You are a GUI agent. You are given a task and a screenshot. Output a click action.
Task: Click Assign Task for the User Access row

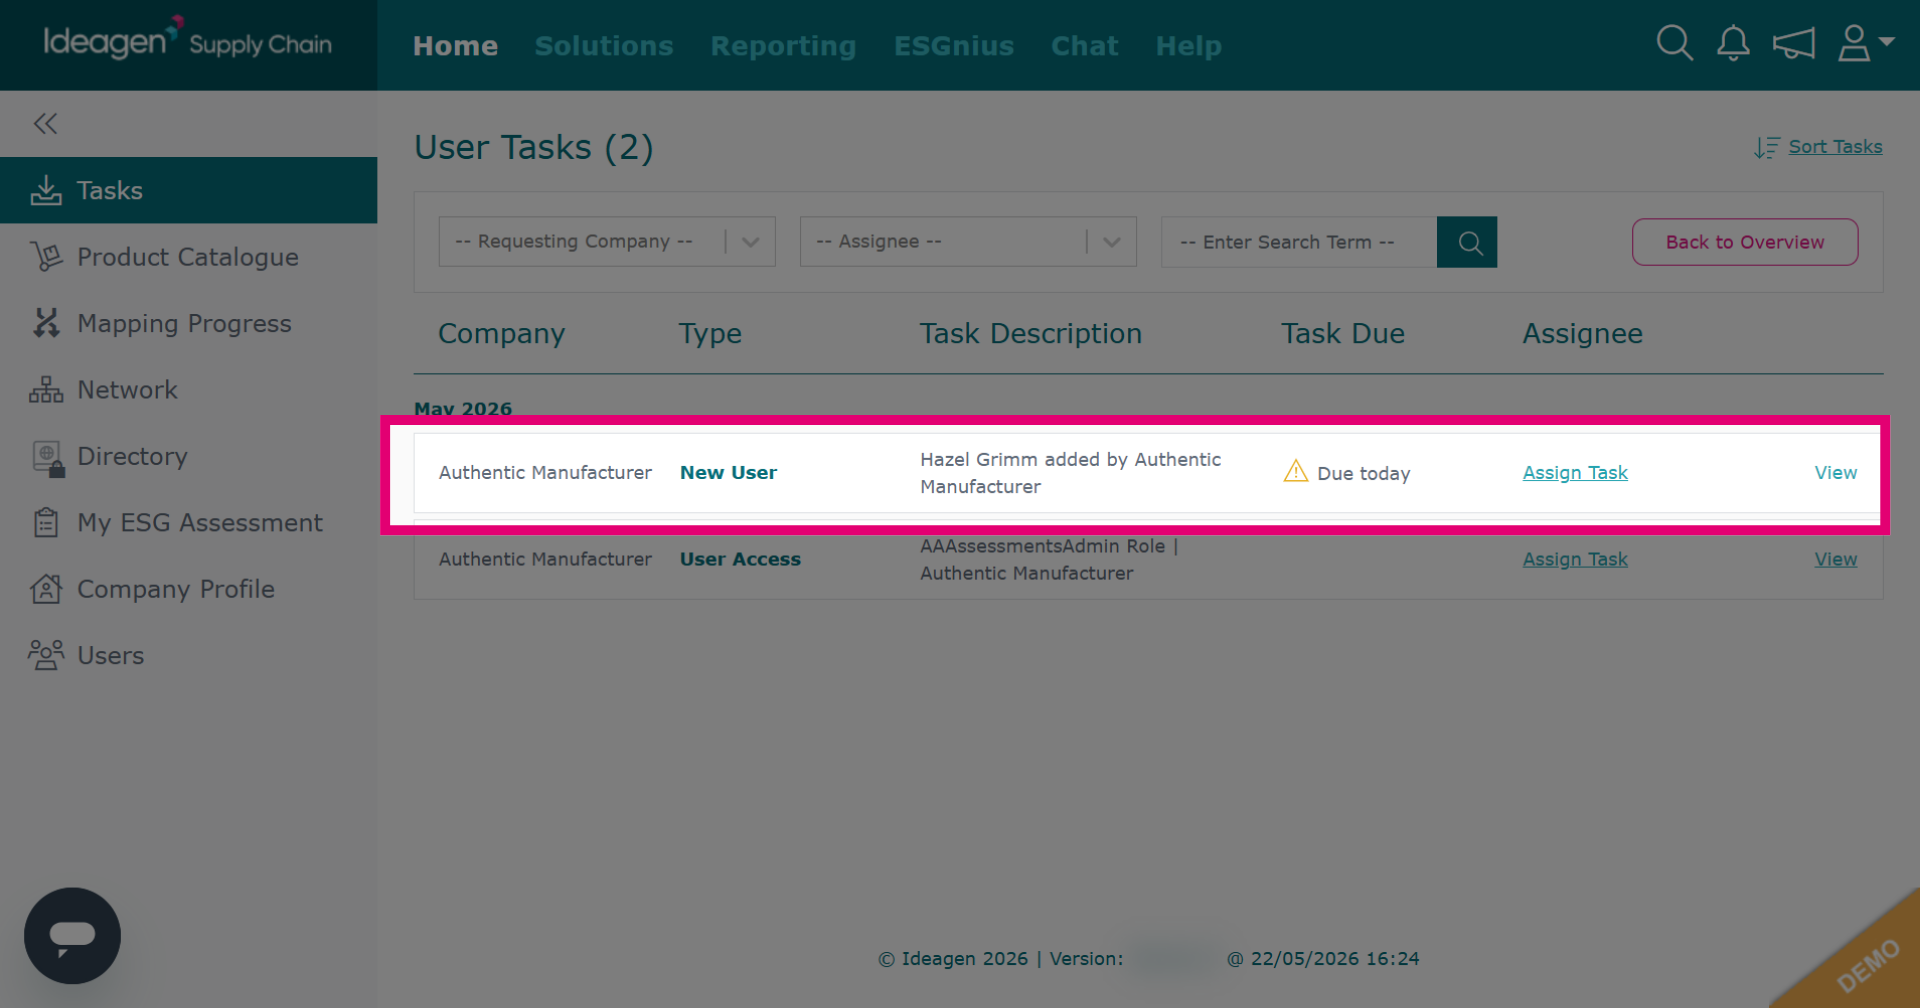tap(1575, 560)
